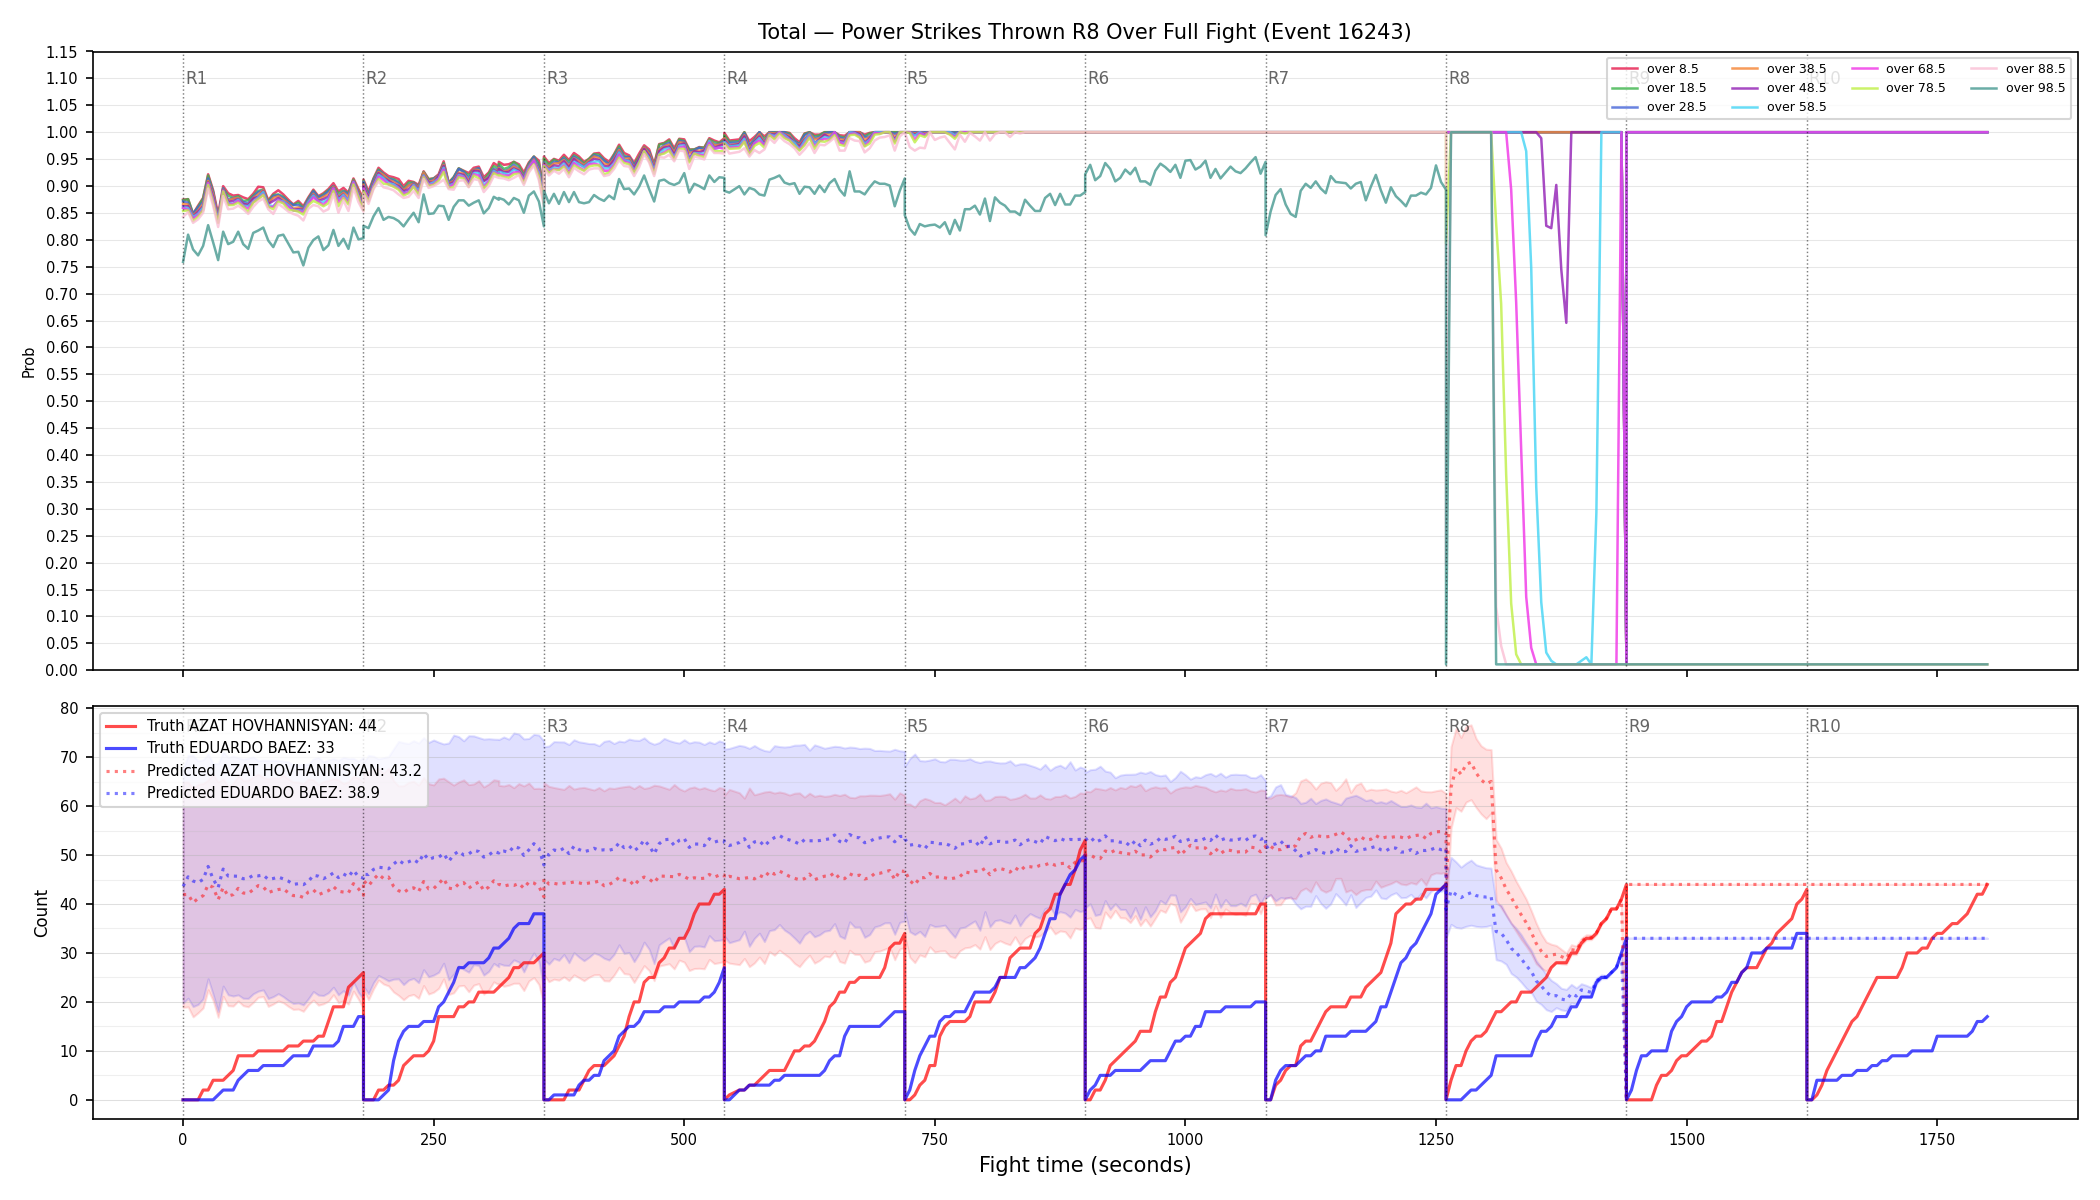Click the 1500 tick on time axis
2100x1200 pixels.
(1687, 1139)
